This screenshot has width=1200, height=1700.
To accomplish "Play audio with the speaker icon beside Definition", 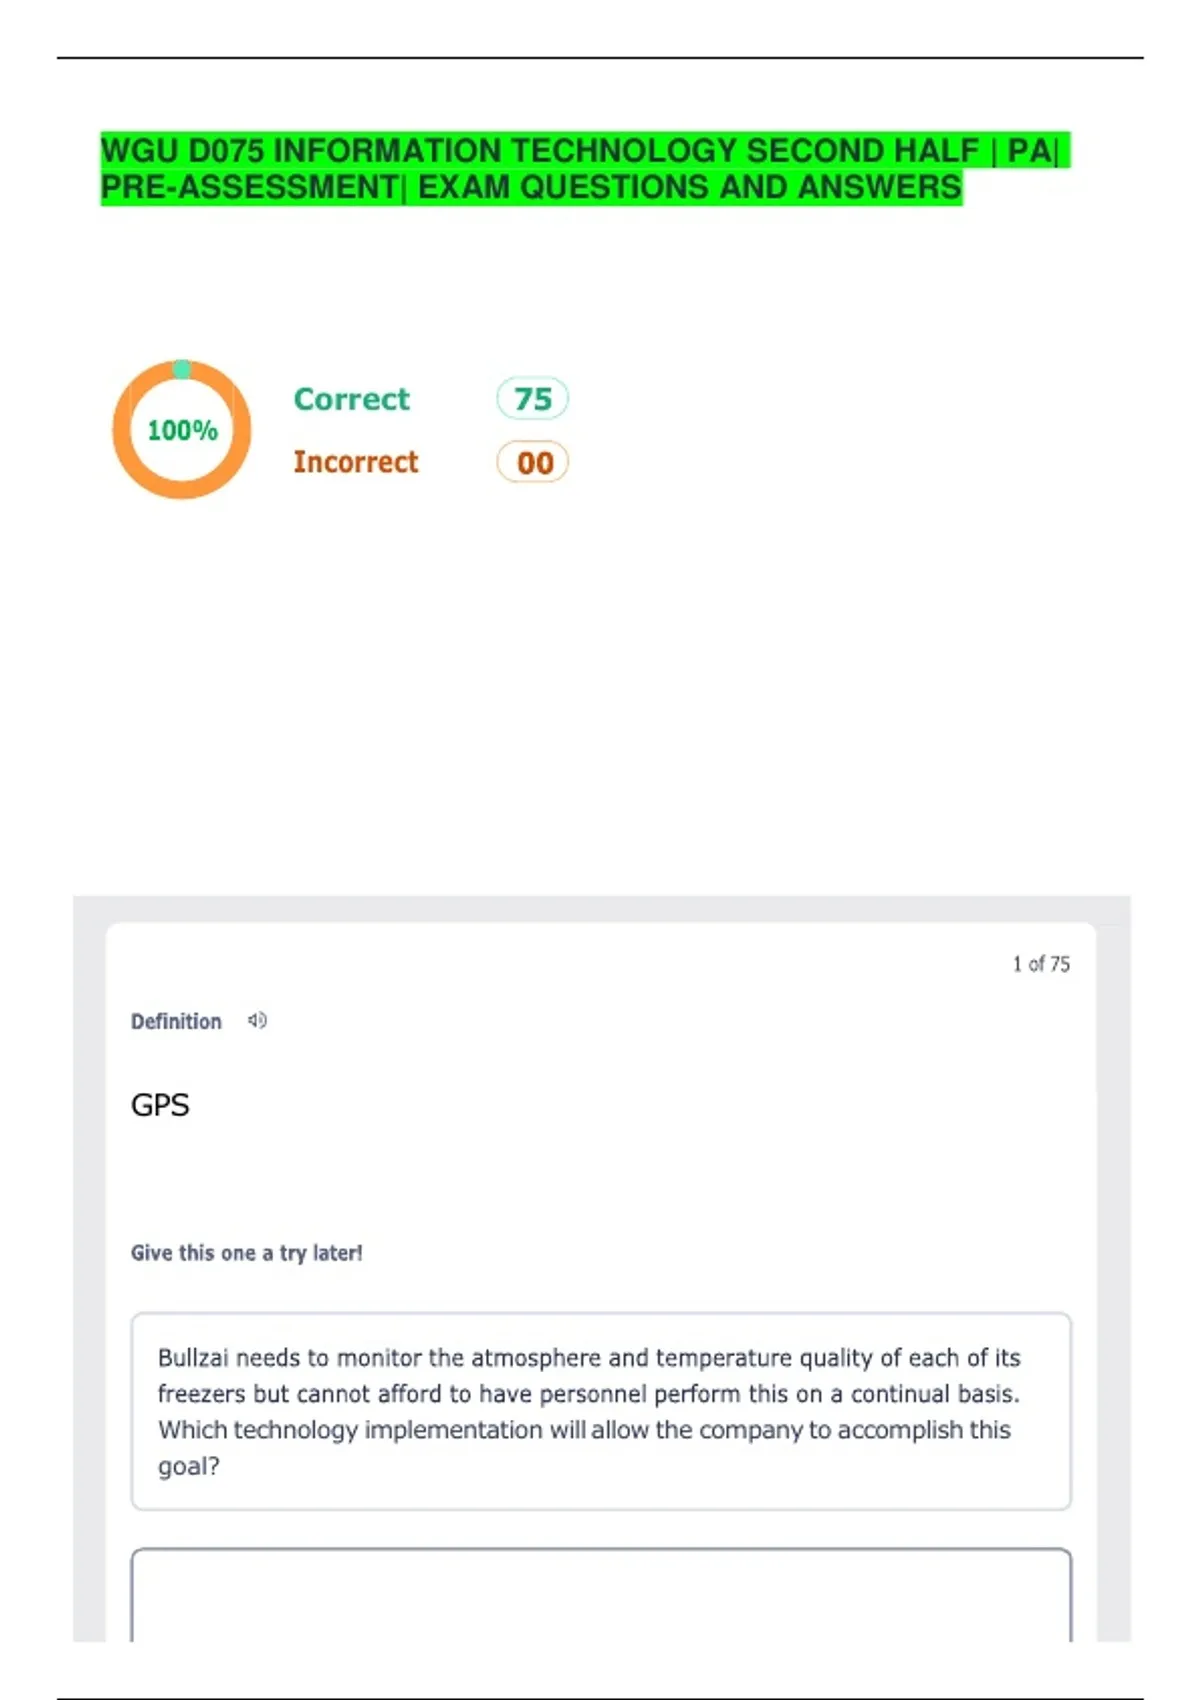I will tap(257, 1021).
